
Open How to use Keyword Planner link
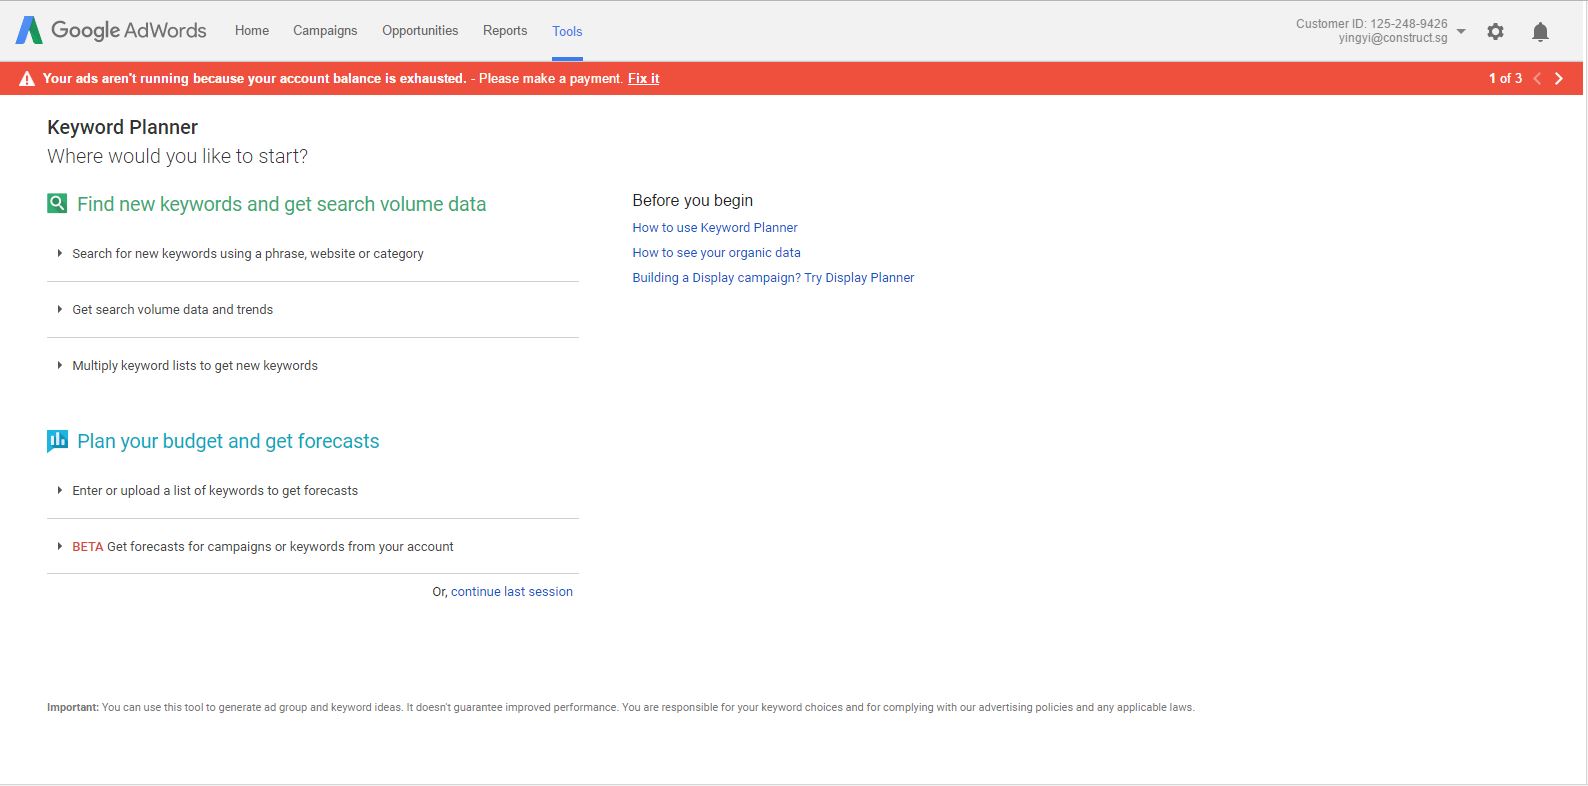[714, 228]
